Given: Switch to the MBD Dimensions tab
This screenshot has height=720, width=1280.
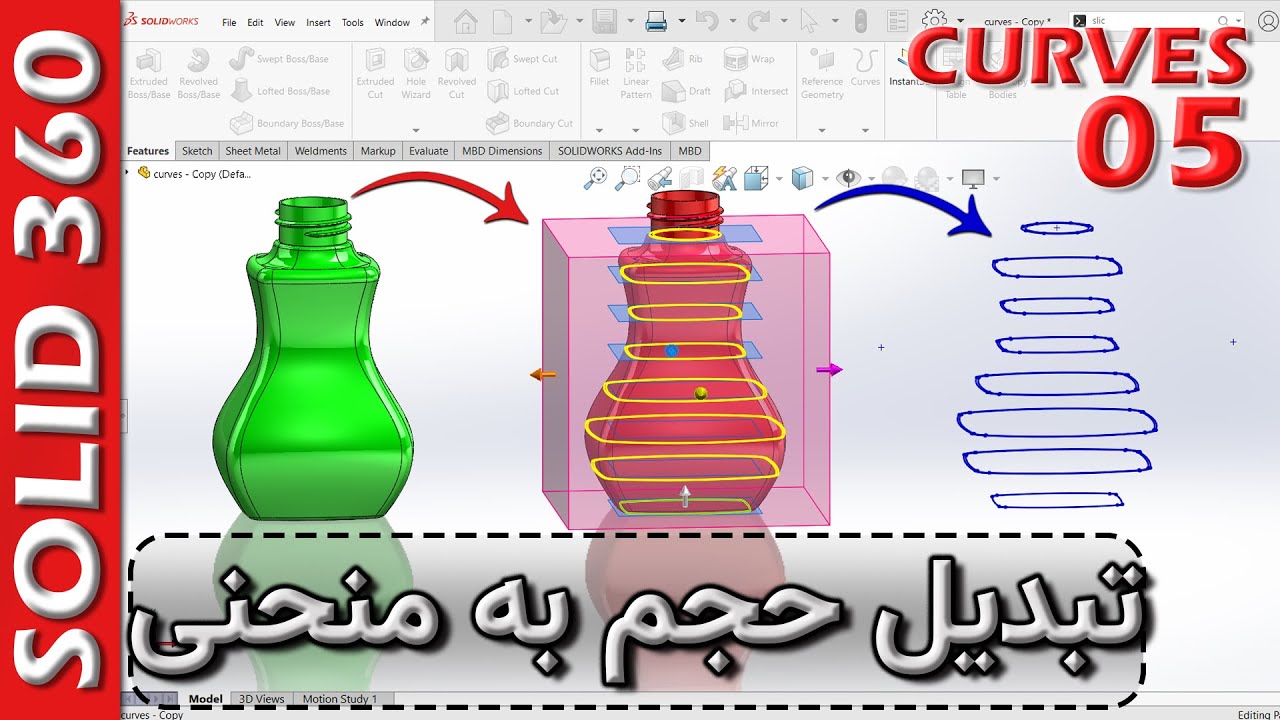Looking at the screenshot, I should 502,151.
